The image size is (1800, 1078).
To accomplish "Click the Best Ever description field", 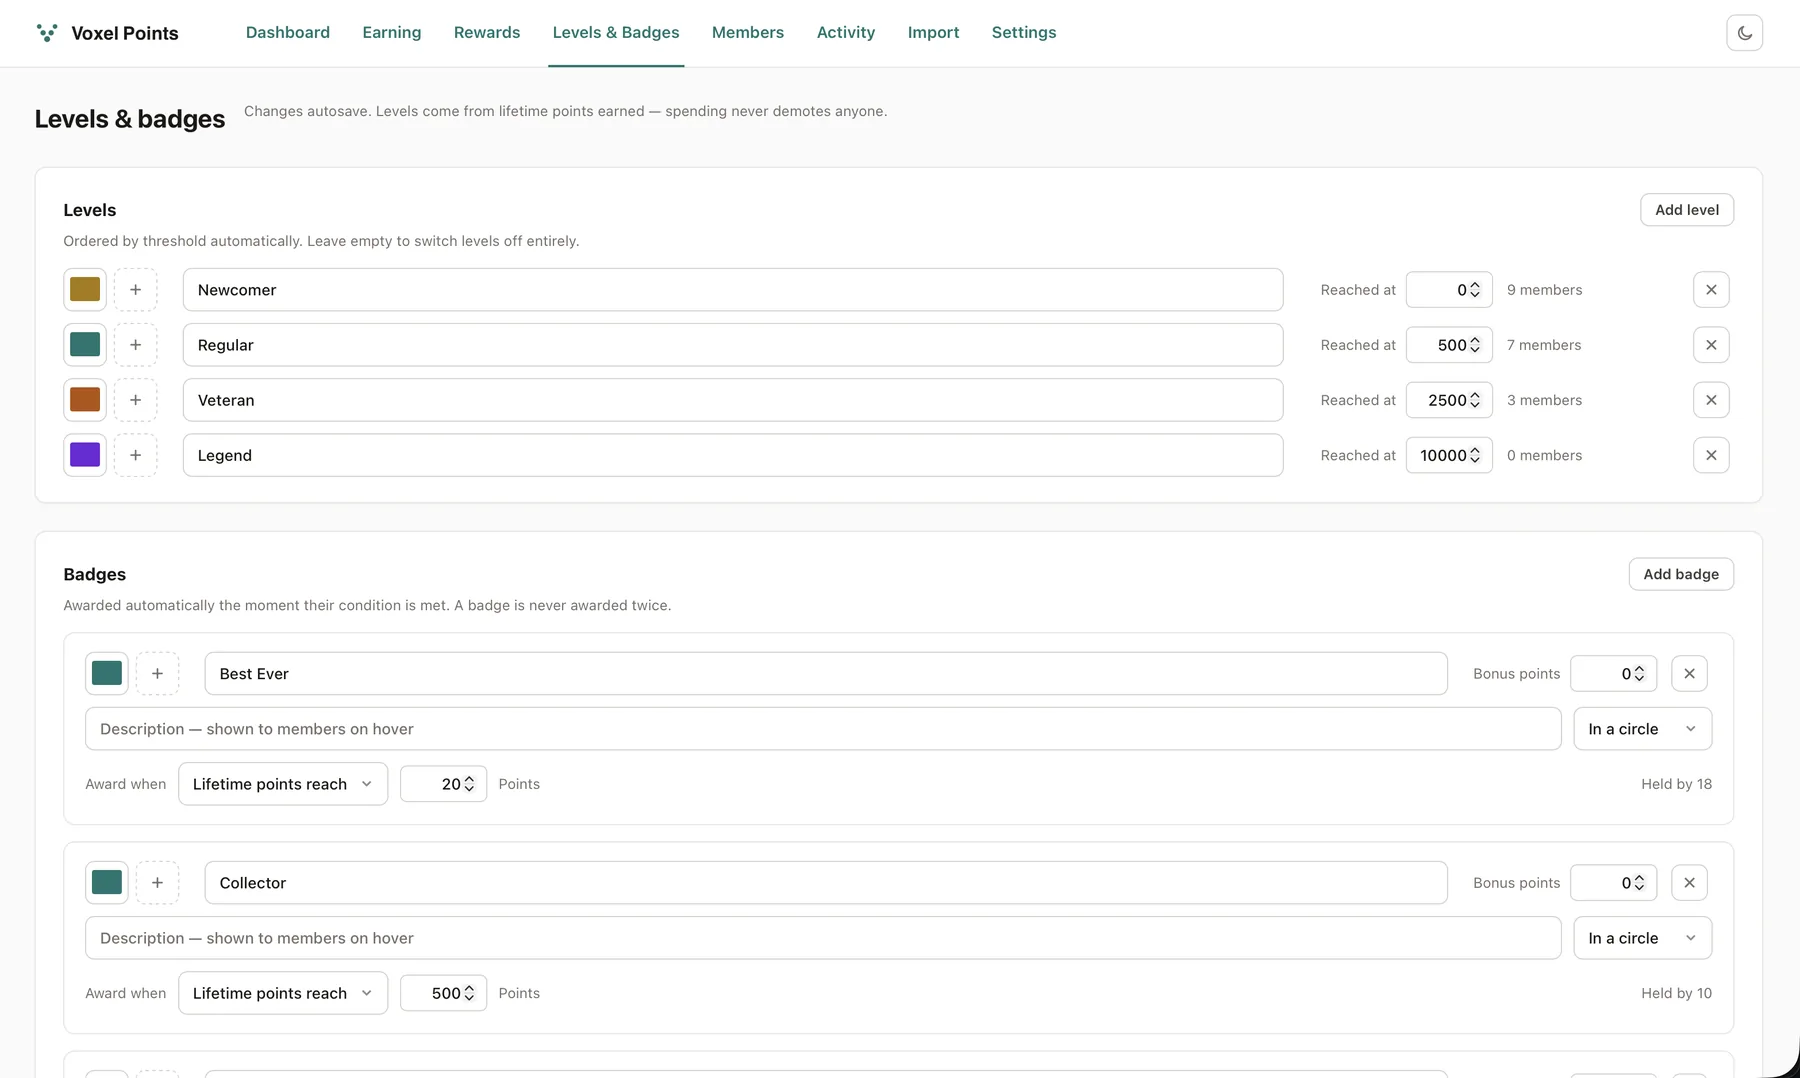I will click(x=823, y=729).
